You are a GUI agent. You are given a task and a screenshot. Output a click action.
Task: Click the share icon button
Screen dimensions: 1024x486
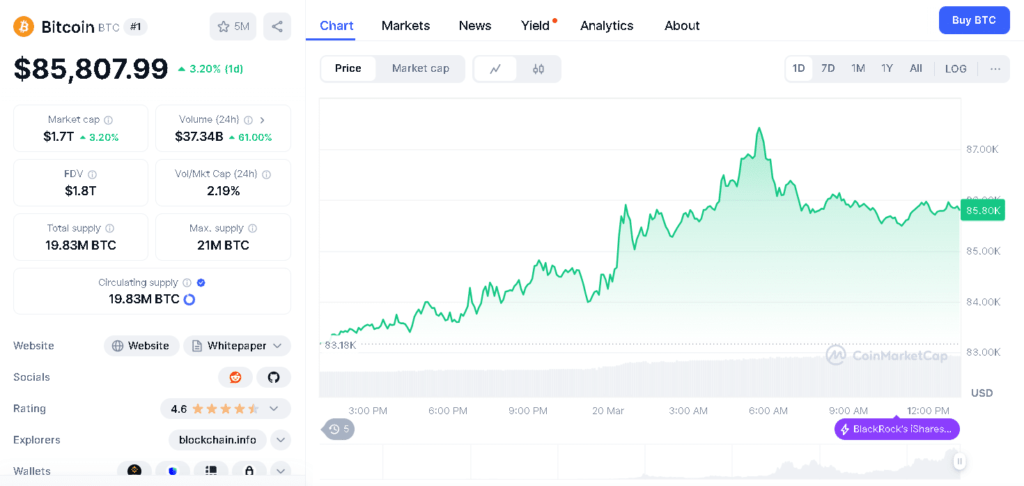click(277, 27)
